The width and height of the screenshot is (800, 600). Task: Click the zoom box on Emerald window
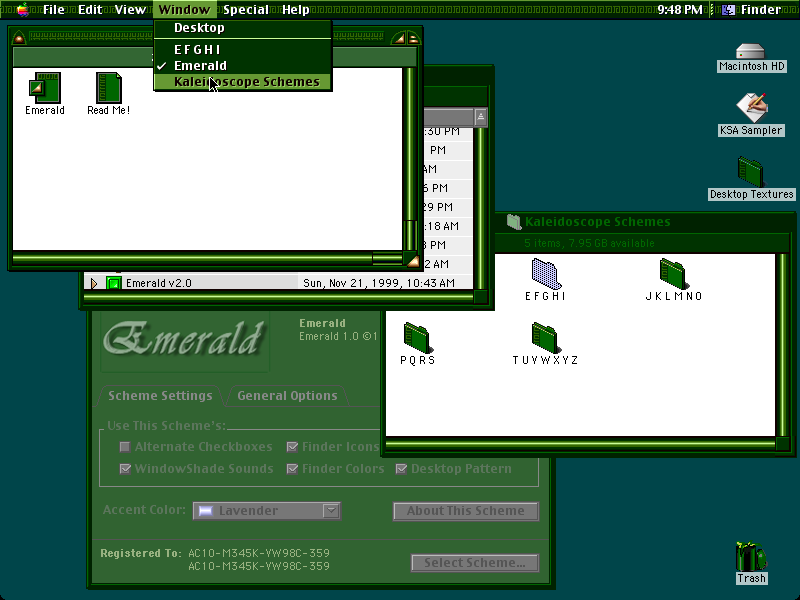point(397,38)
